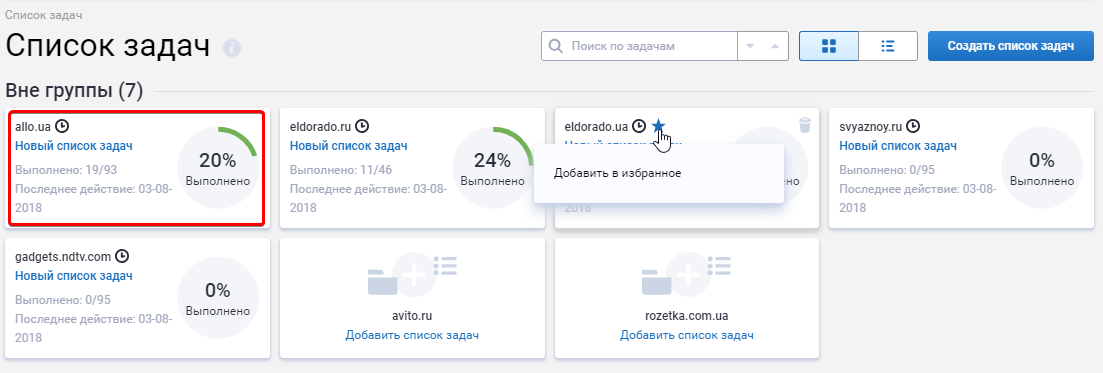1103x373 pixels.
Task: Click the down arrow in search box
Action: pyautogui.click(x=750, y=46)
